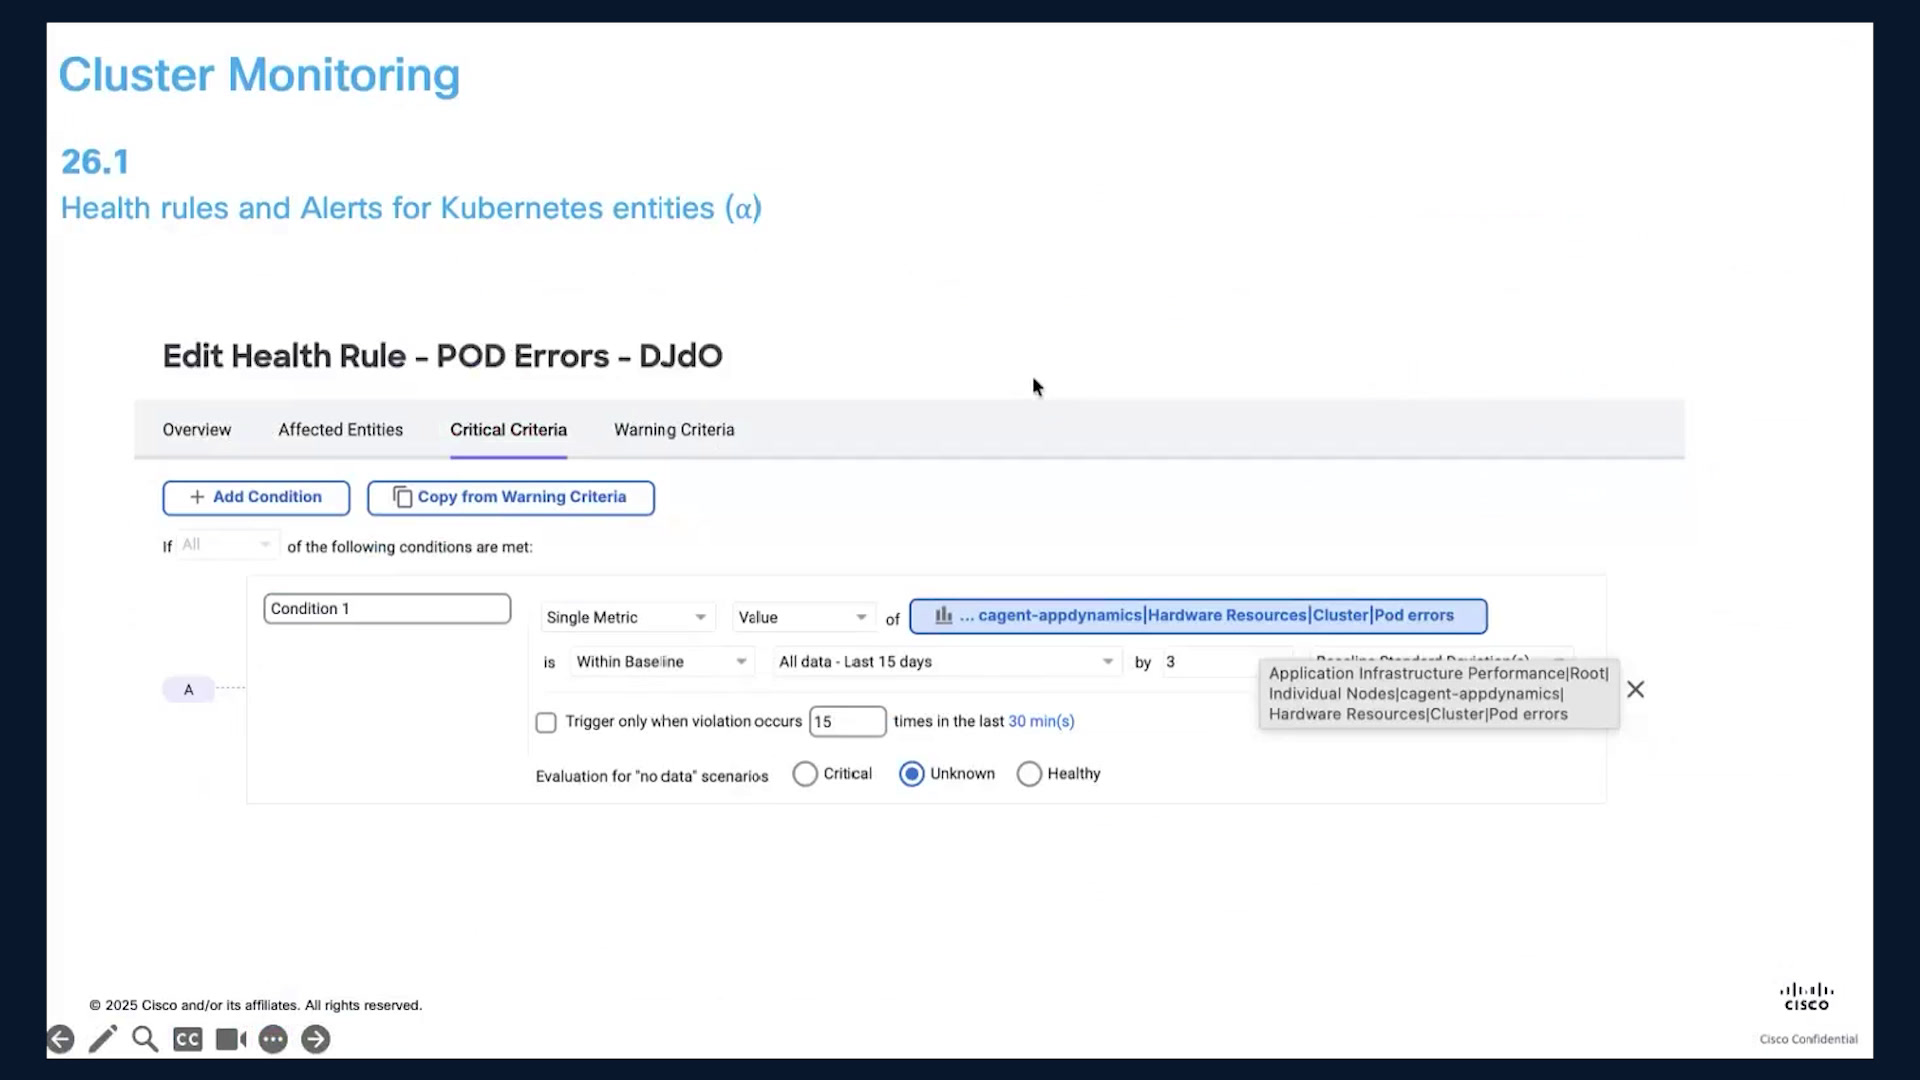Viewport: 1920px width, 1080px height.
Task: Select the pen annotation tool
Action: click(x=103, y=1040)
